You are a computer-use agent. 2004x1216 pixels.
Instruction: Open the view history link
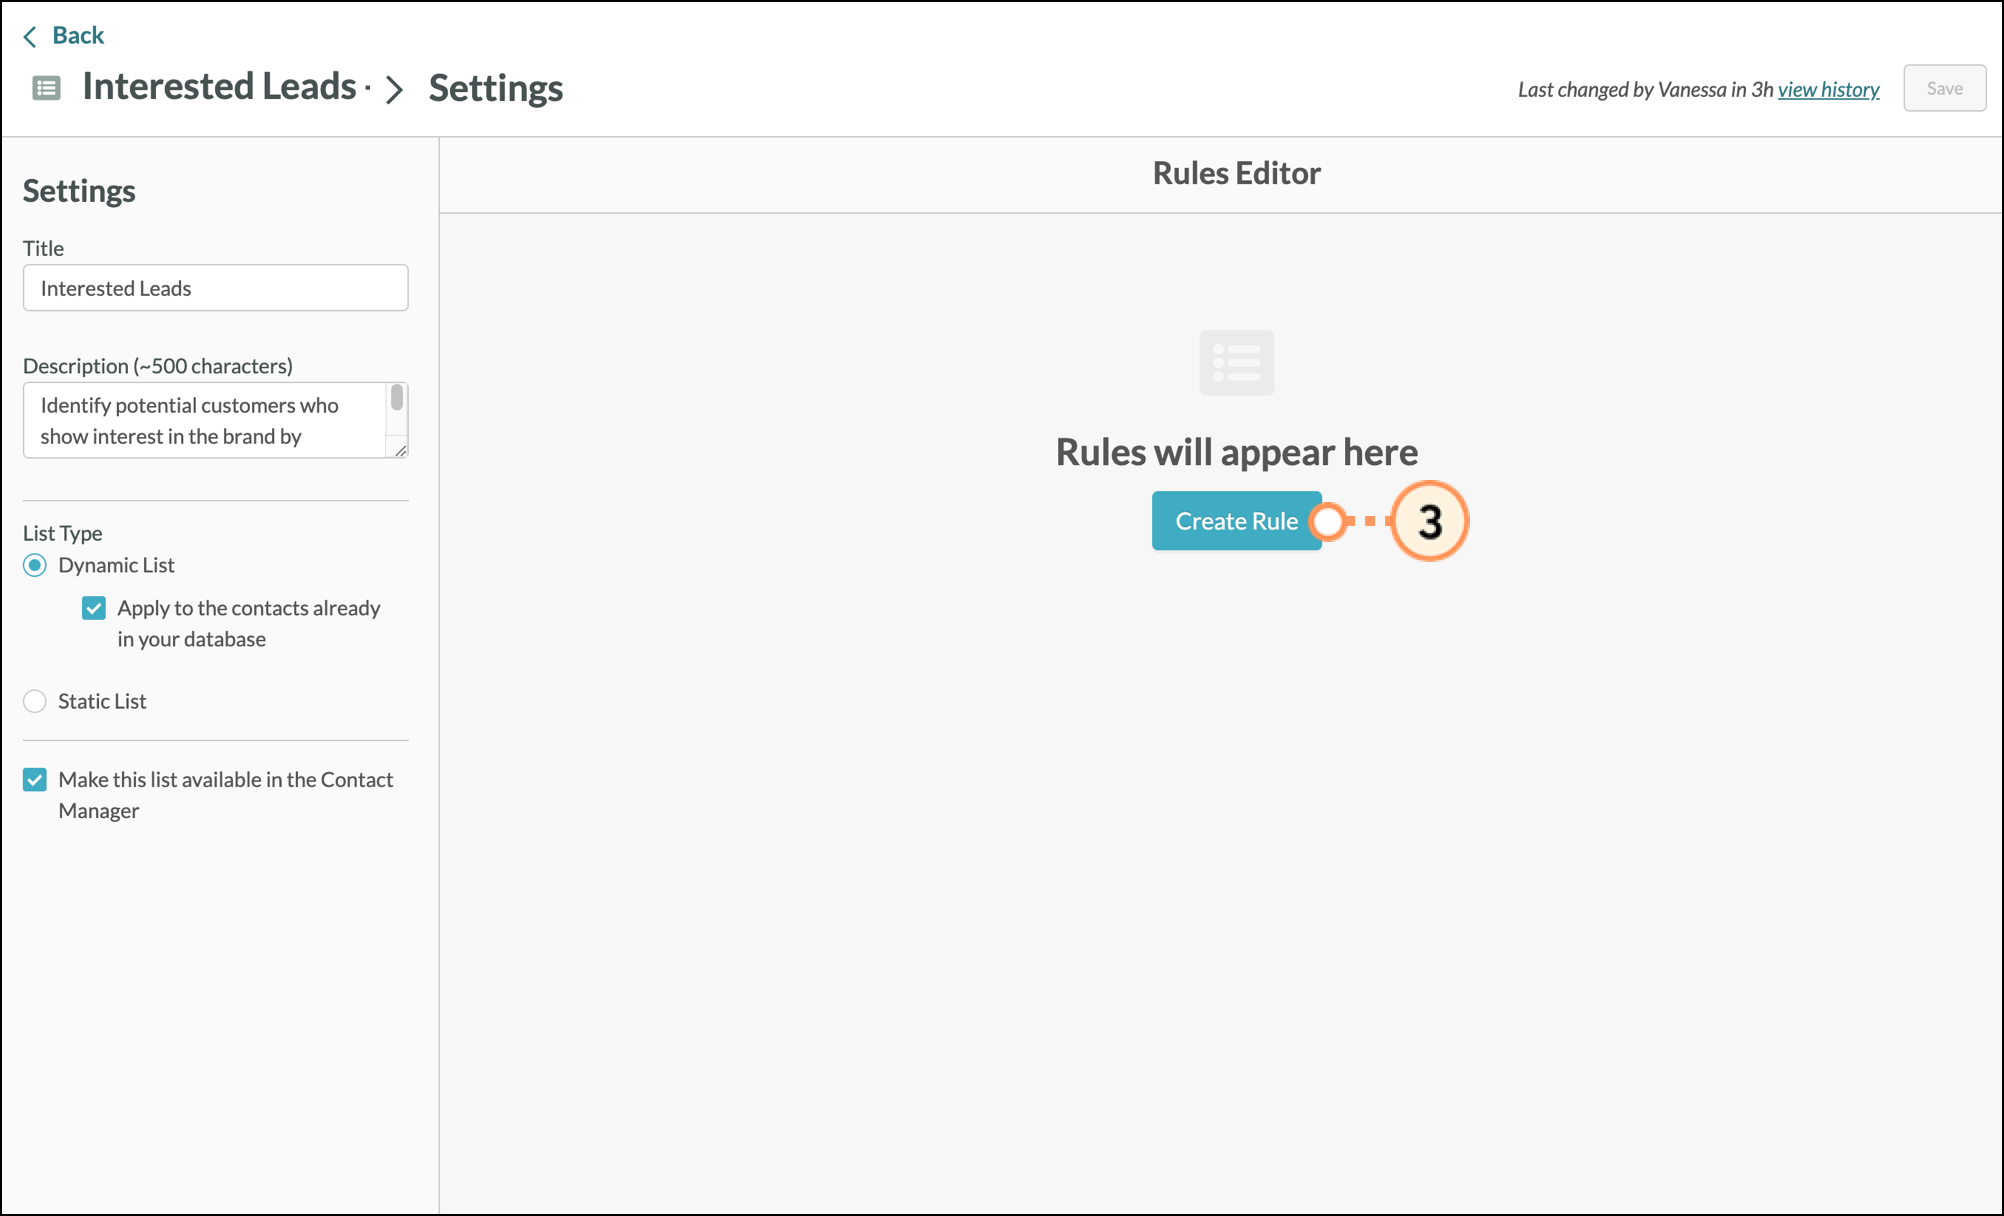click(x=1828, y=89)
